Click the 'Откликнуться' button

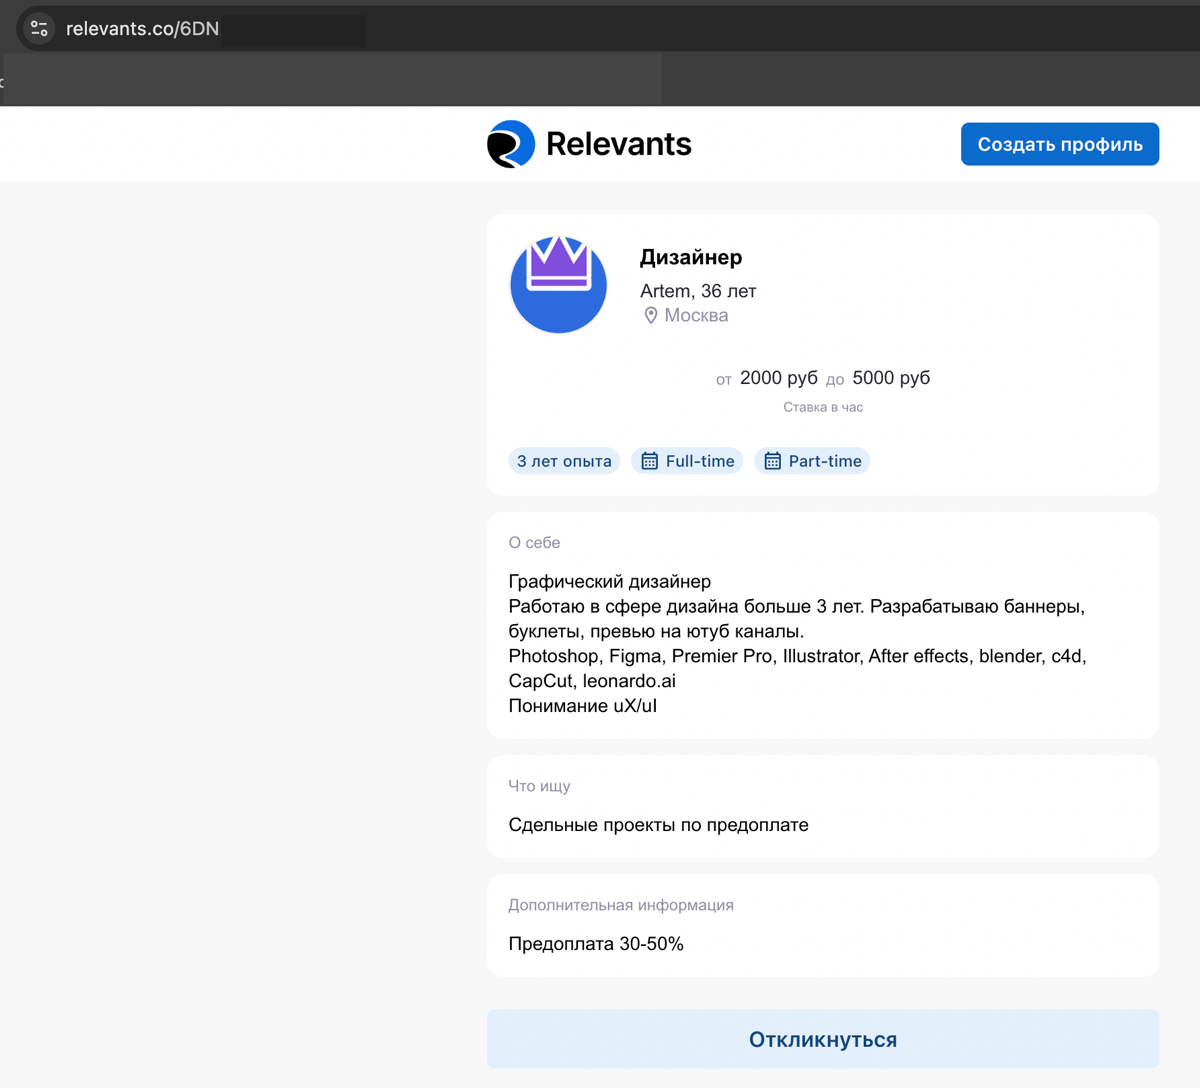(822, 1038)
